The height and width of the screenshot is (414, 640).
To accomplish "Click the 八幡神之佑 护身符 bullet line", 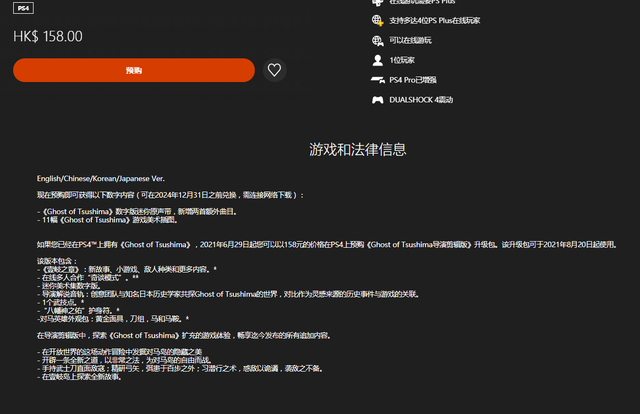I will pyautogui.click(x=78, y=311).
